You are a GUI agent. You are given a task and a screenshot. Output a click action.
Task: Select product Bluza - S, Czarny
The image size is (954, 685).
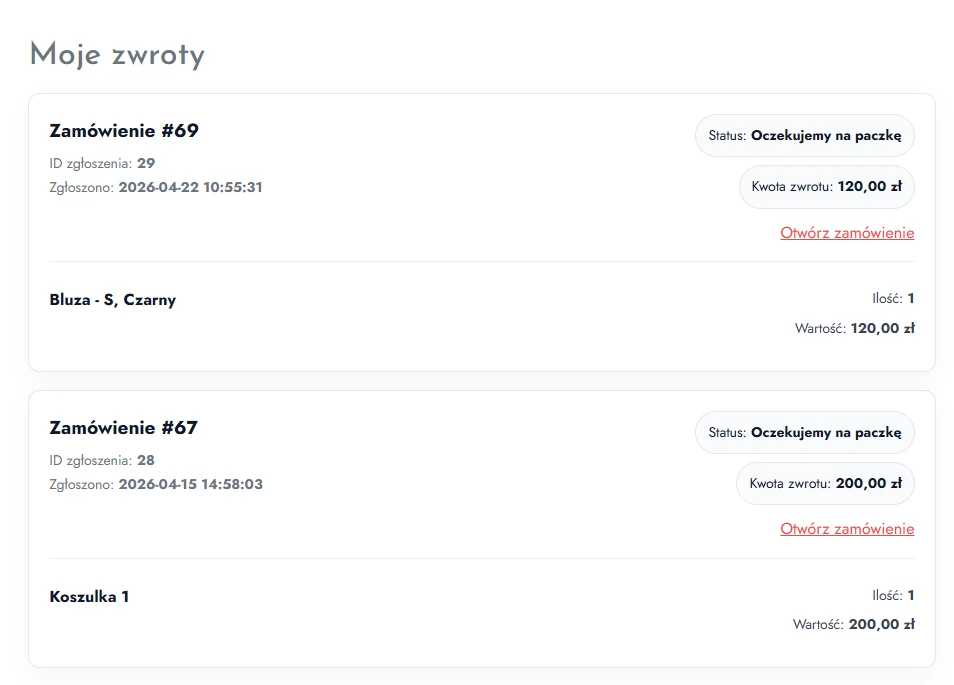[x=113, y=300]
